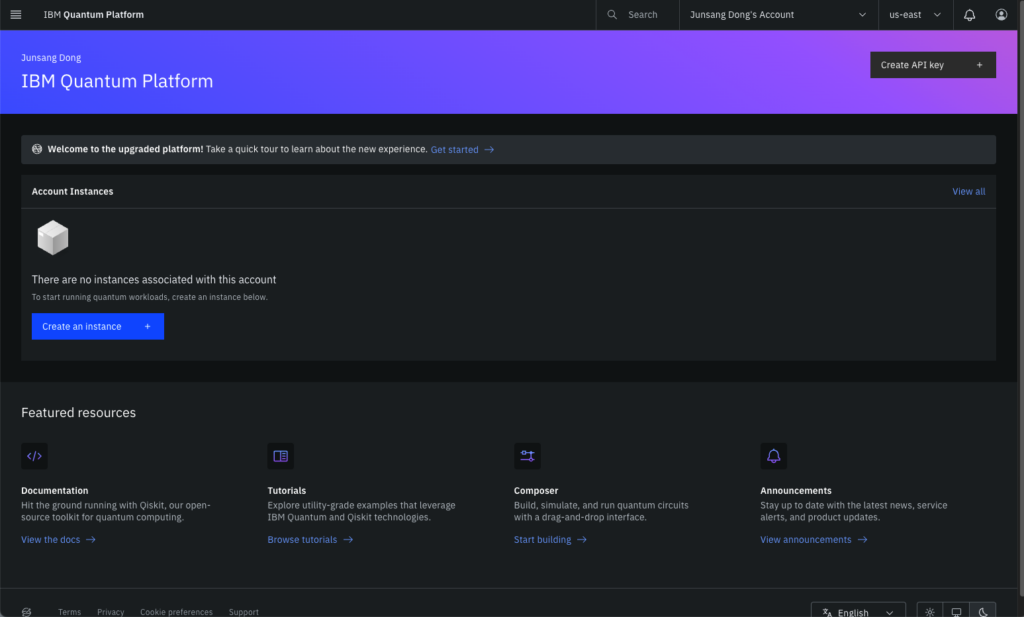Open the English language dropdown

click(x=858, y=612)
